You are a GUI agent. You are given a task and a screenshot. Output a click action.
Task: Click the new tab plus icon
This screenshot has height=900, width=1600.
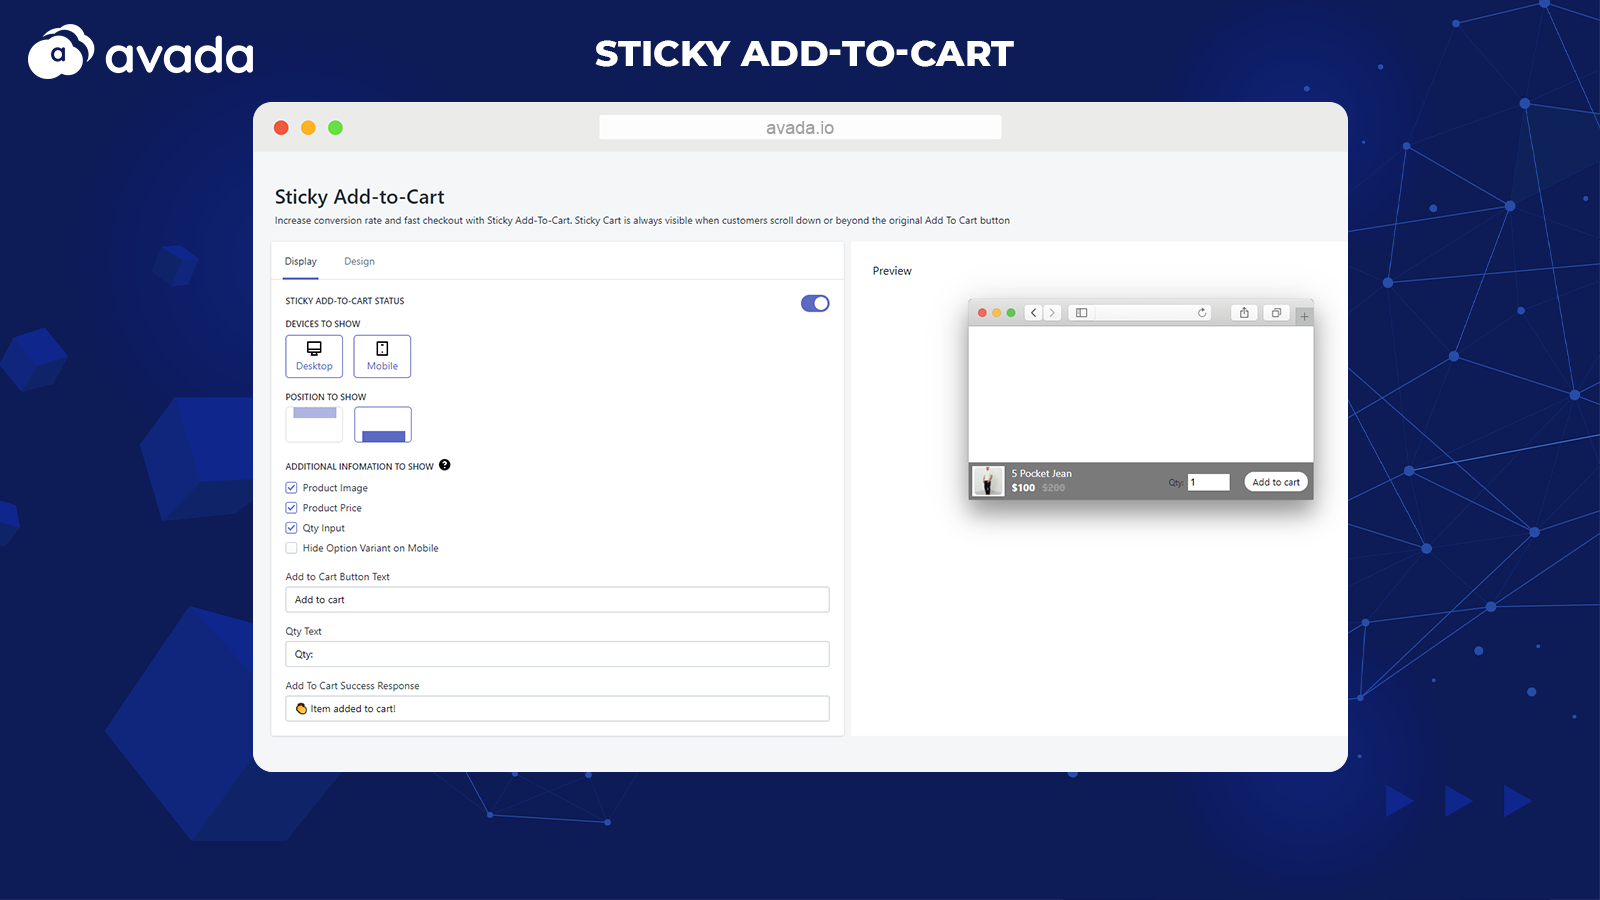click(x=1304, y=316)
